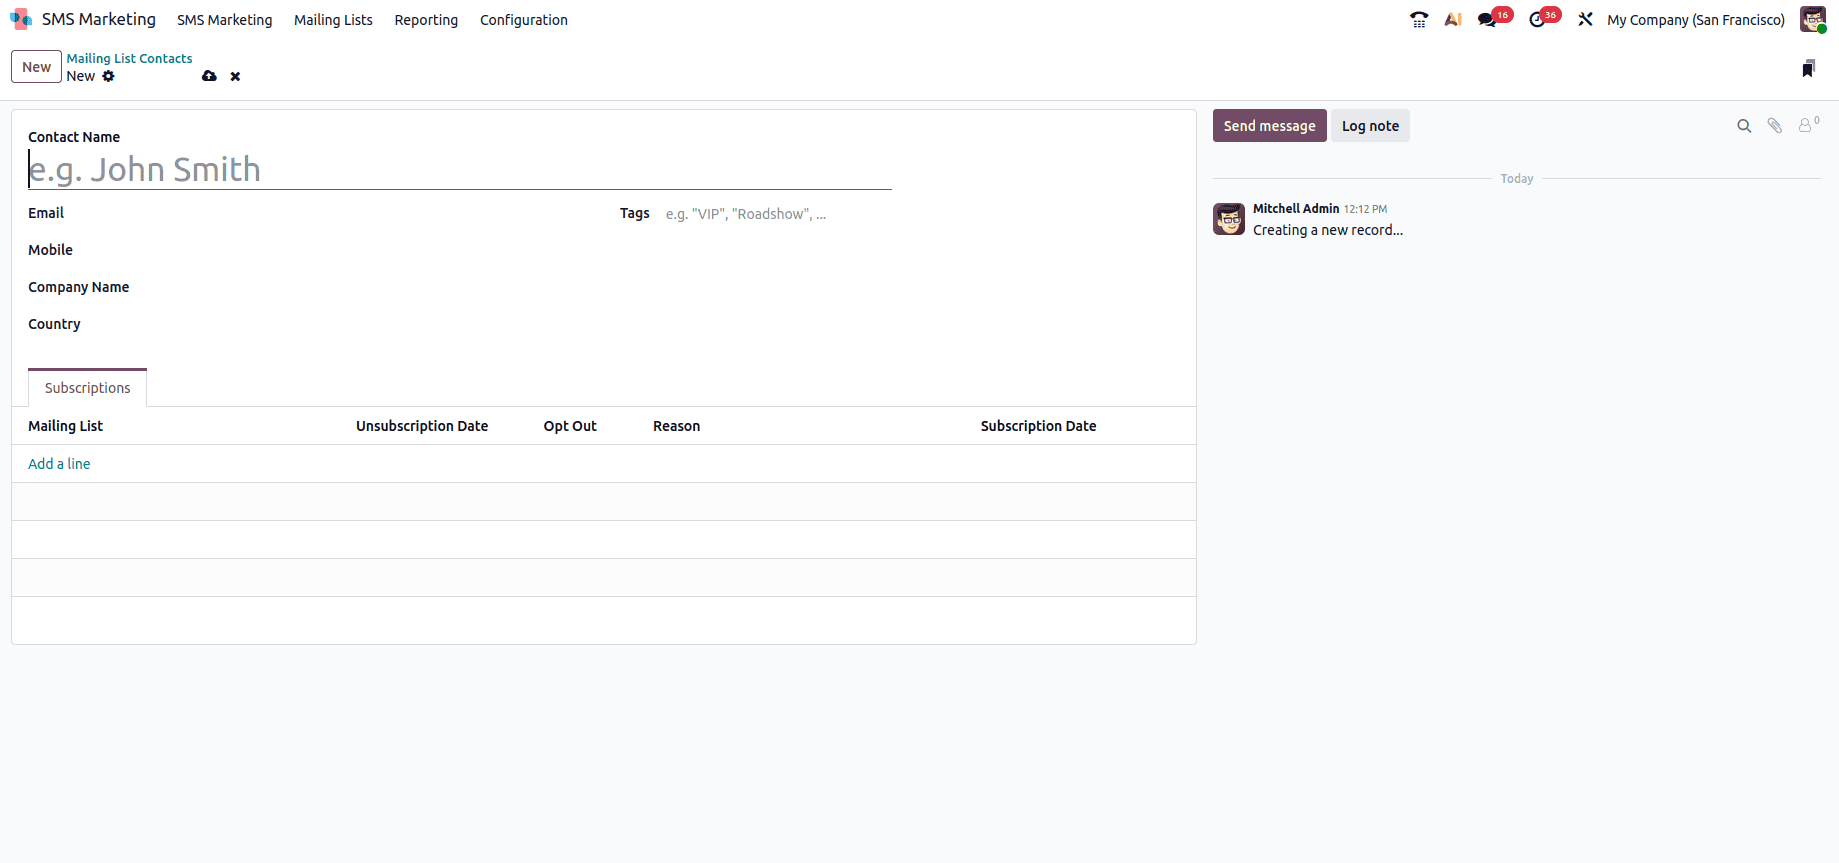
Task: Open the SMS Marketing menu
Action: pos(225,20)
